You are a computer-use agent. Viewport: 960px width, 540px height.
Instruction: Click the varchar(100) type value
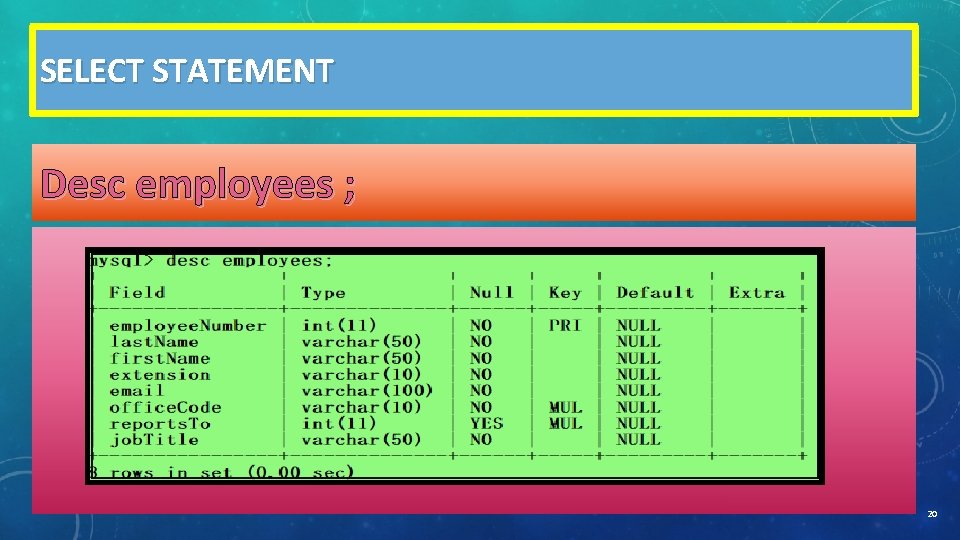[x=367, y=391]
